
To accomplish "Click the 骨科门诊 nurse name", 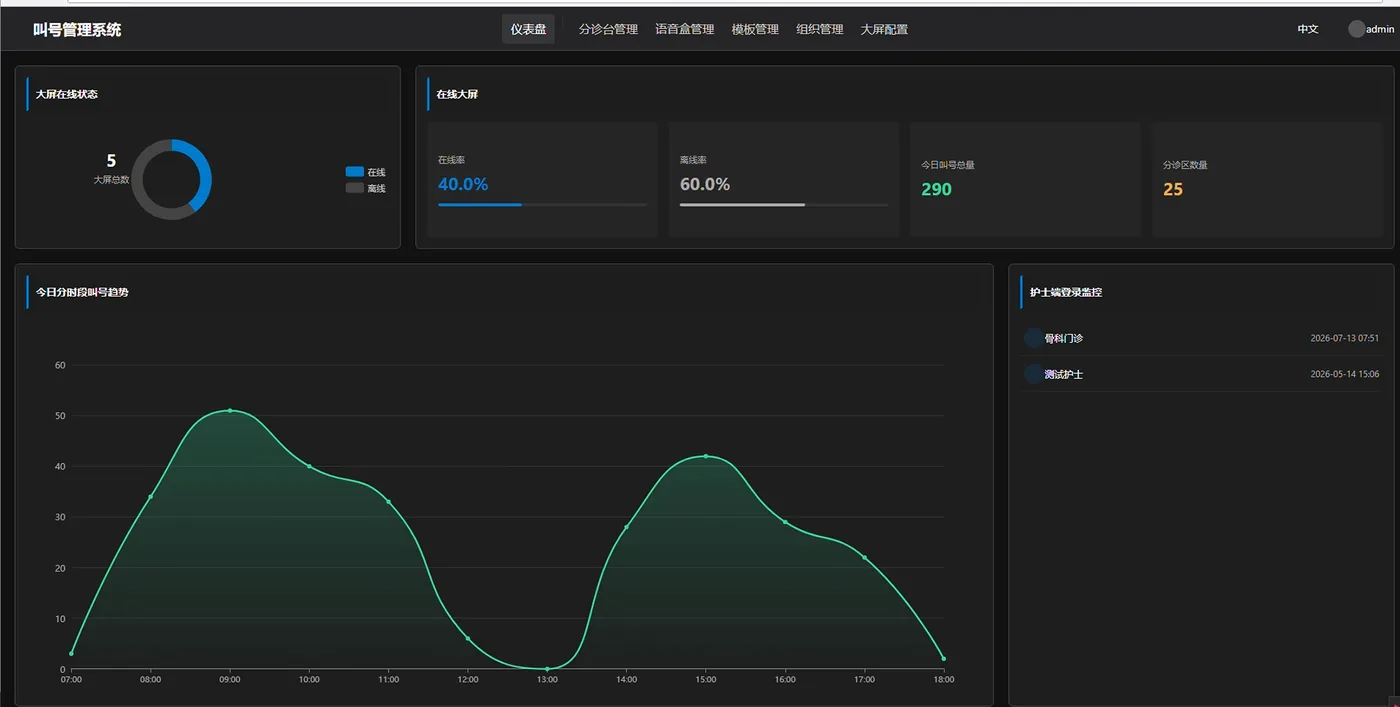I will coord(1064,338).
